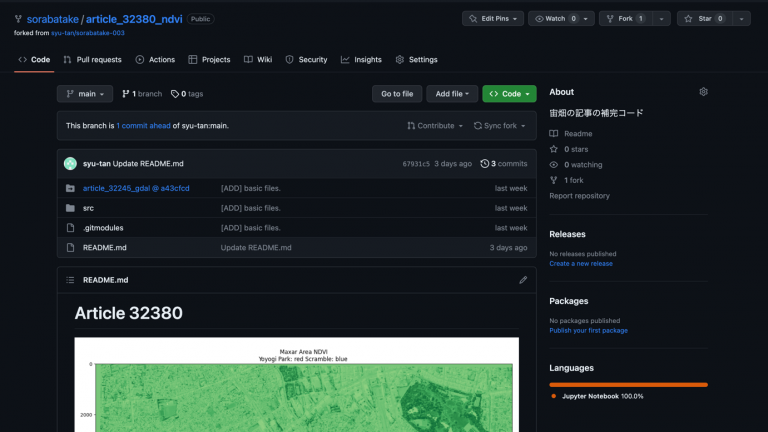The height and width of the screenshot is (432, 768).
Task: Open the latest Update README.md commit message
Action: 148,164
